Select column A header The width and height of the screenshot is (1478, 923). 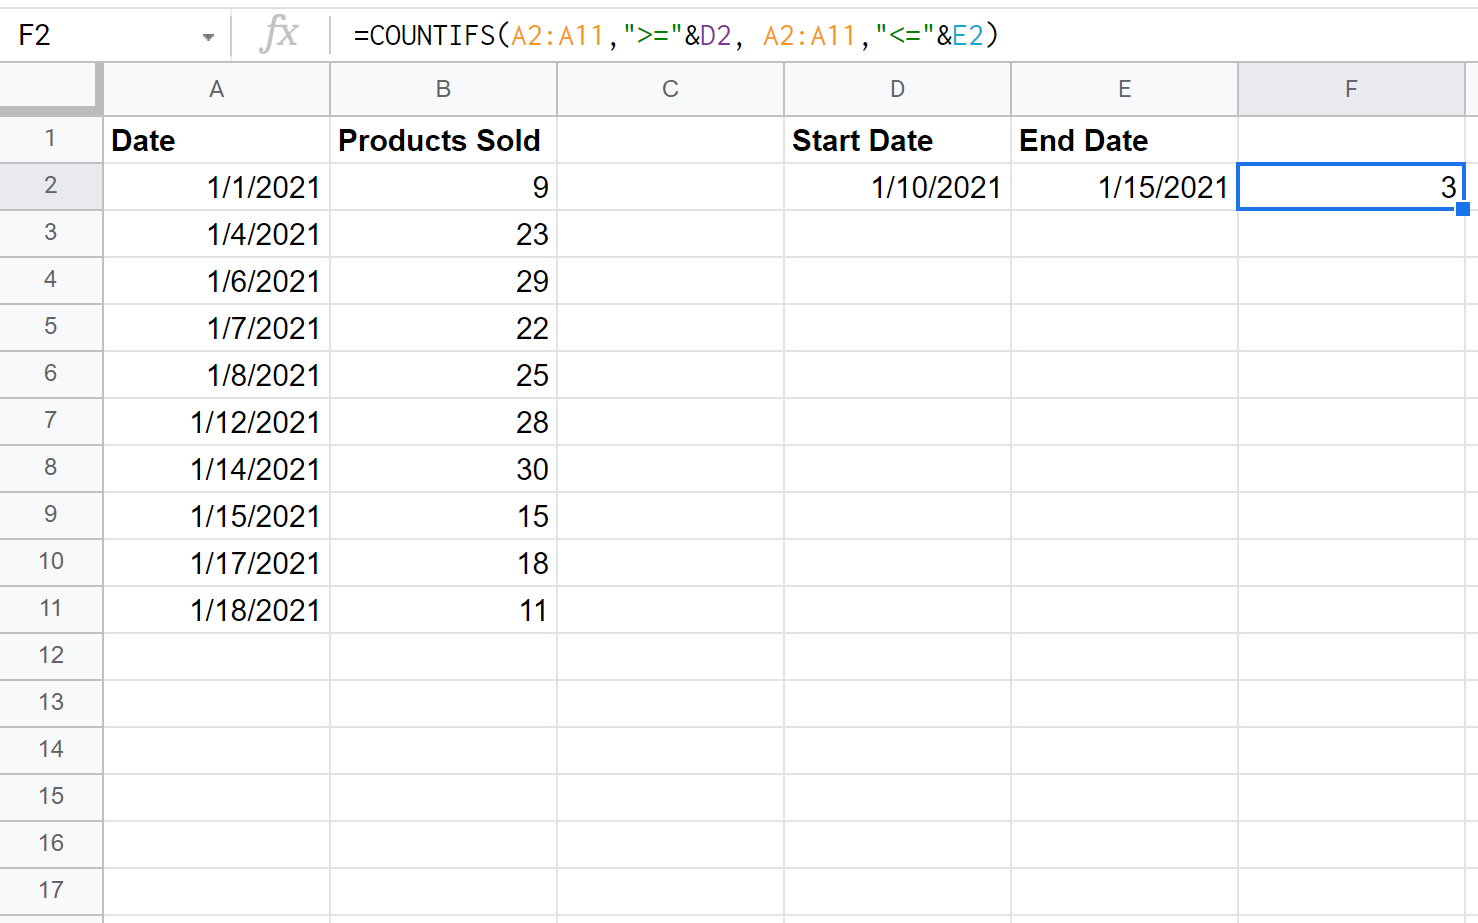click(x=216, y=89)
